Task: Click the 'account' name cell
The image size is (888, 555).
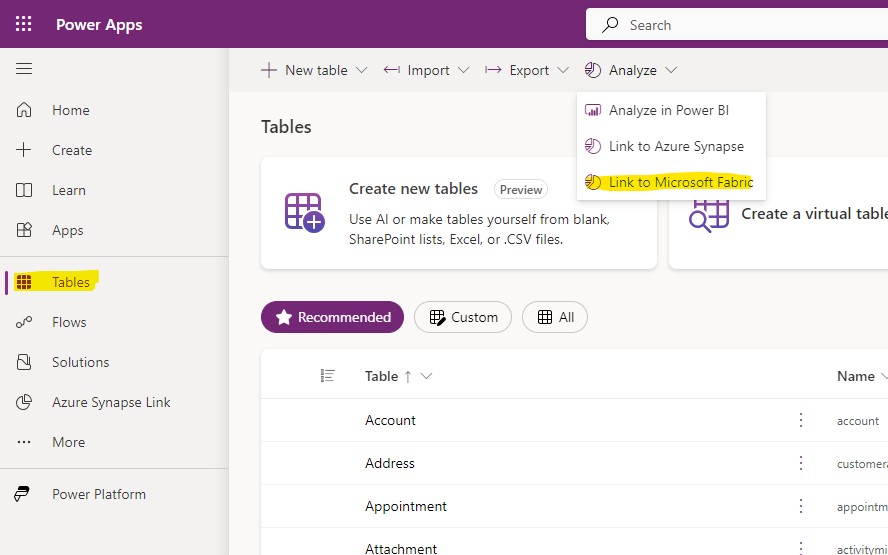Action: [858, 421]
